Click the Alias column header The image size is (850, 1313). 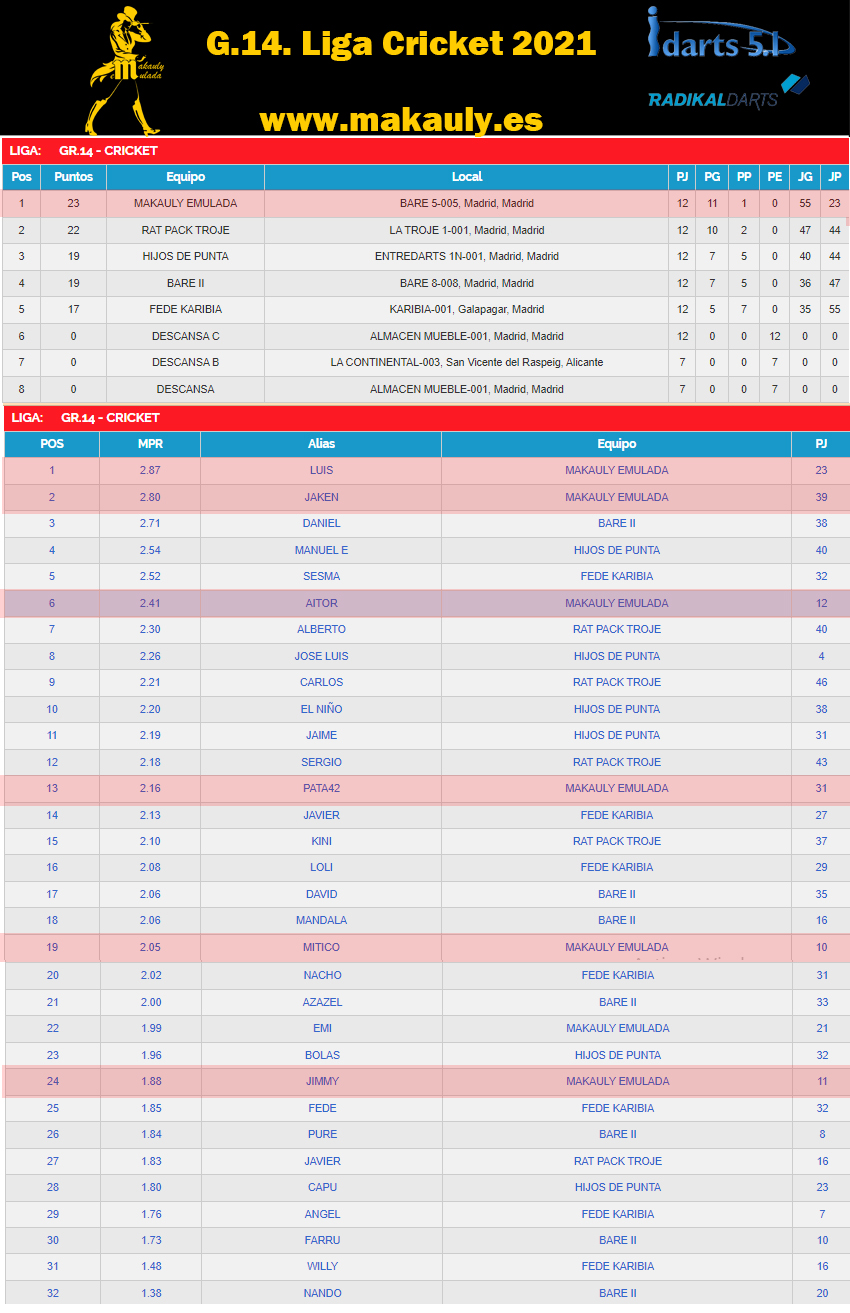321,444
